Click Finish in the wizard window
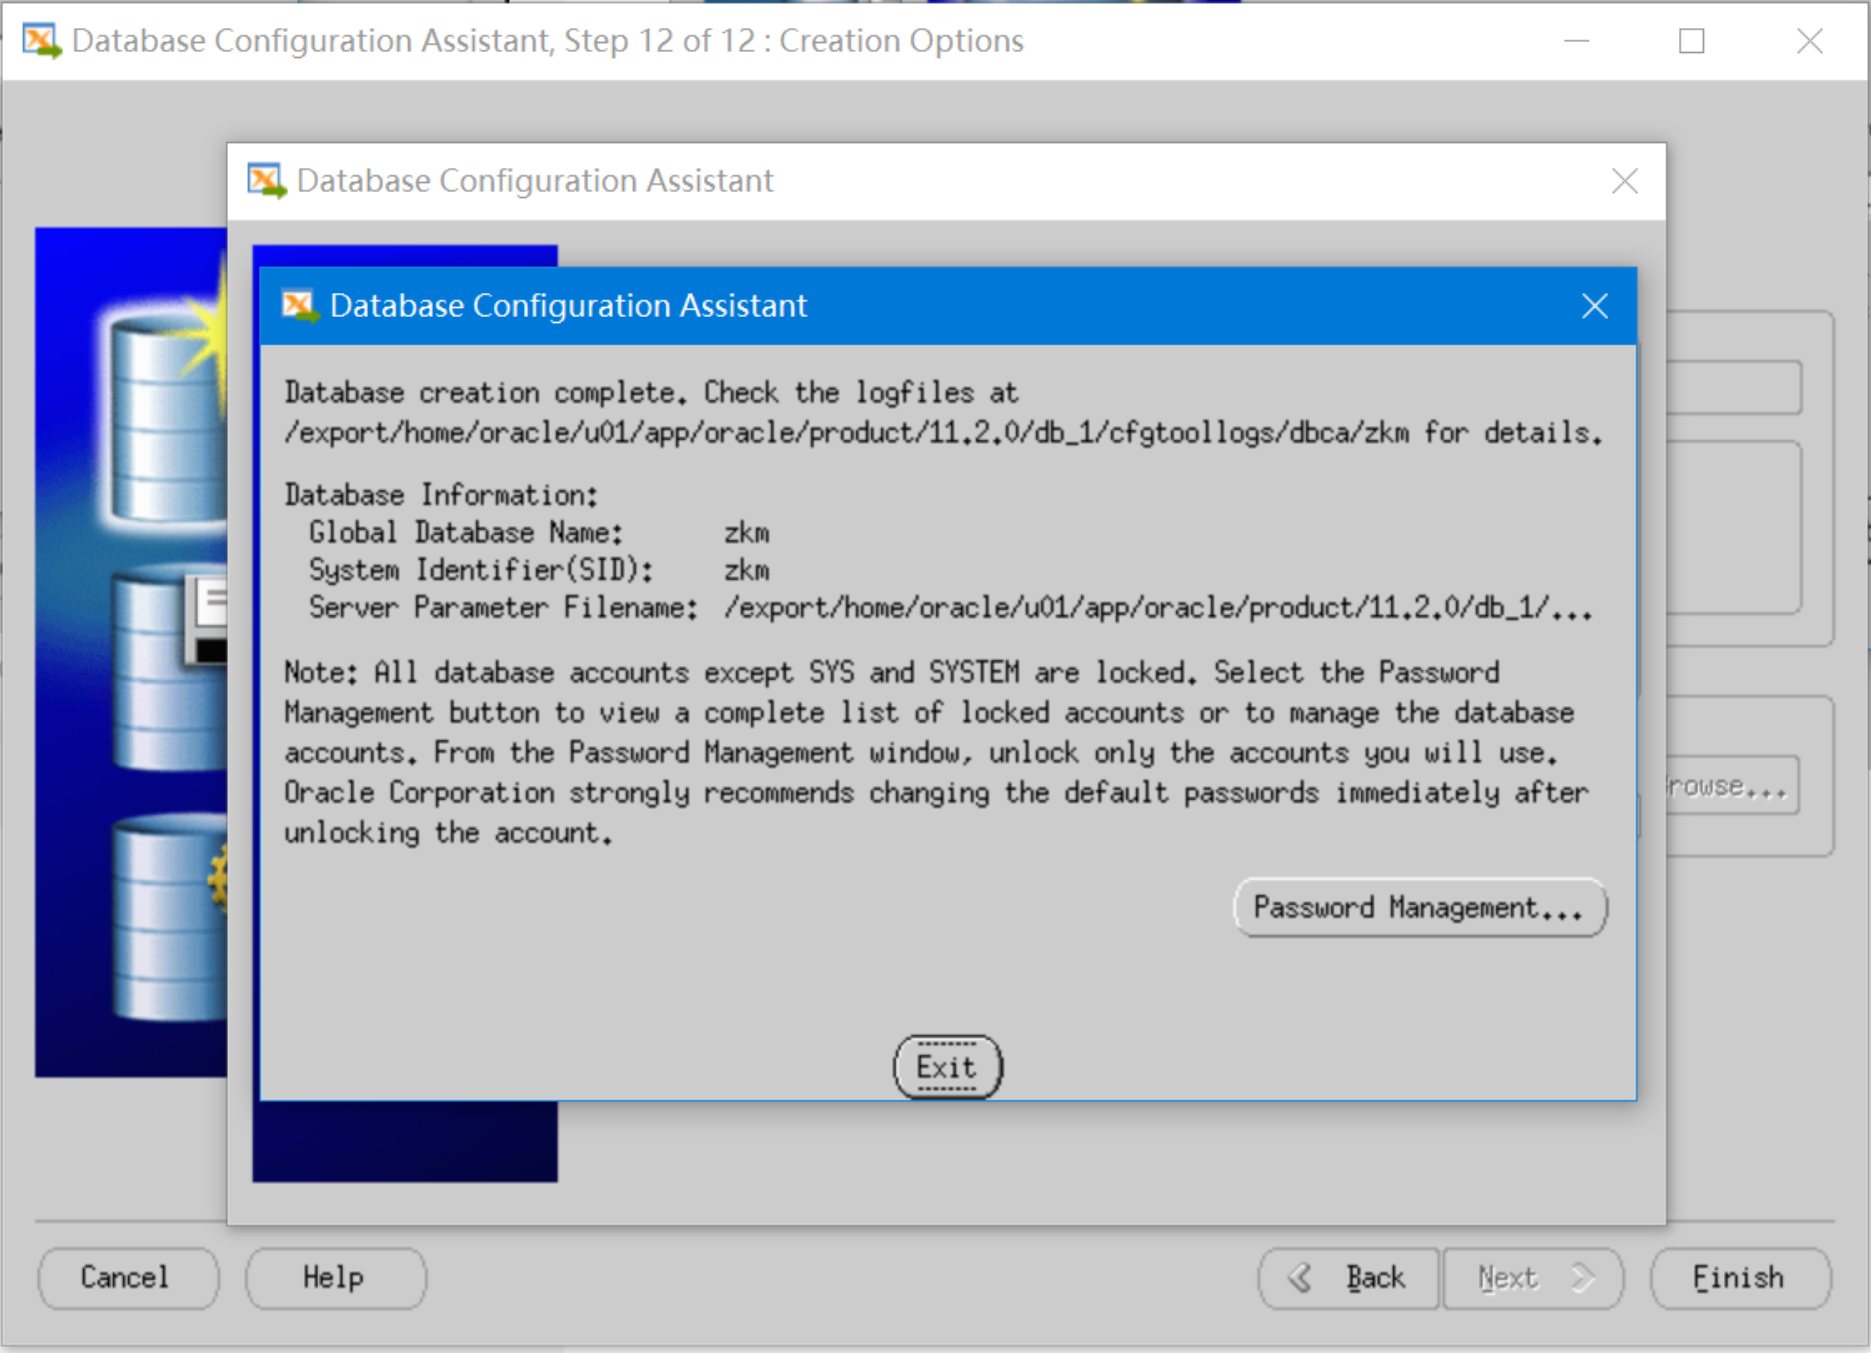Image resolution: width=1871 pixels, height=1353 pixels. 1740,1278
